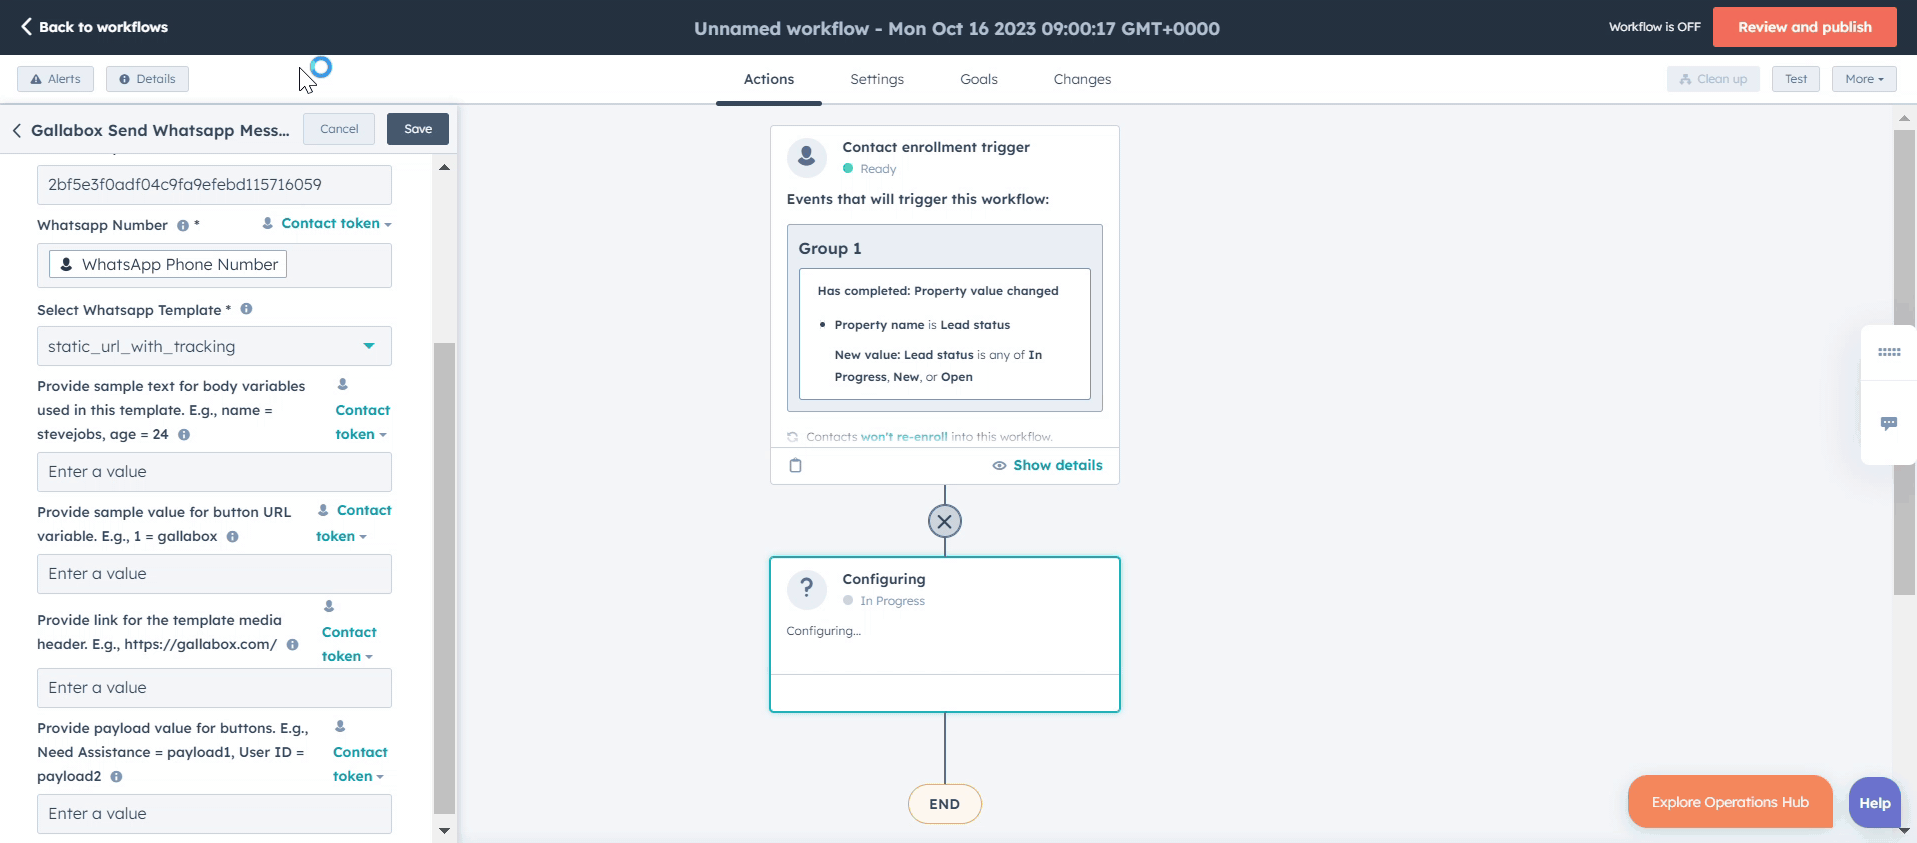Show details of the enrollment trigger
The image size is (1917, 843).
[x=1047, y=465]
